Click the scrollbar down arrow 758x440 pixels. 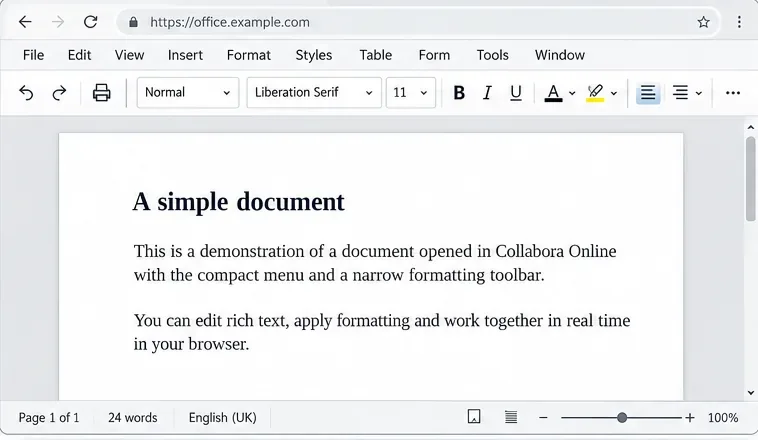[751, 393]
